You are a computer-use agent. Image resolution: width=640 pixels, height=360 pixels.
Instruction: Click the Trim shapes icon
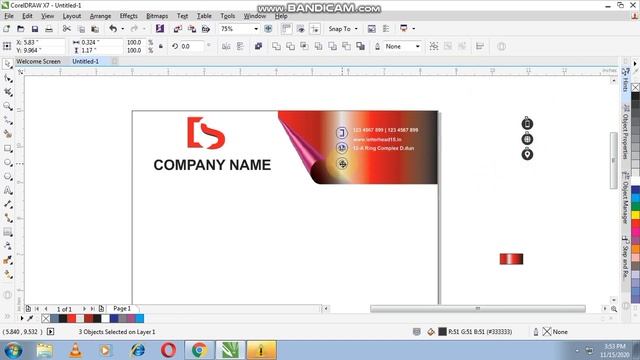(x=290, y=46)
